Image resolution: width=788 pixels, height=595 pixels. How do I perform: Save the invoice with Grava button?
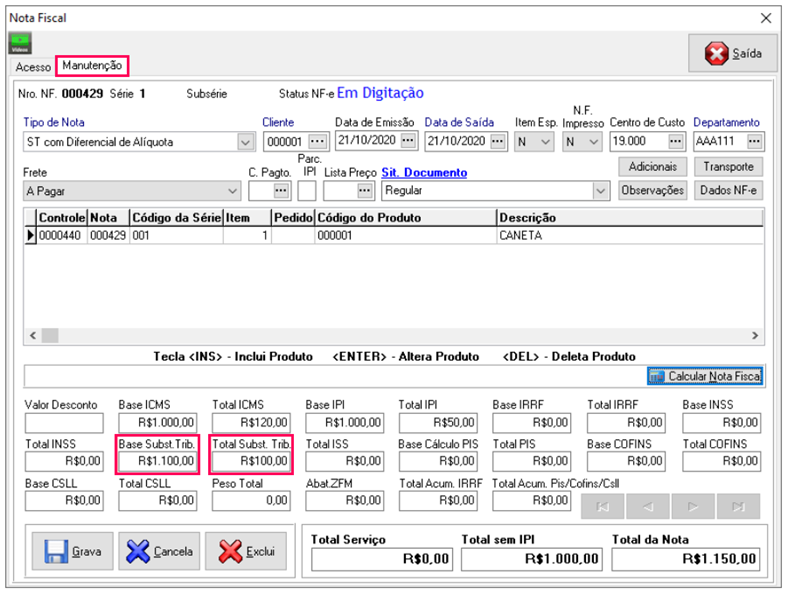[x=74, y=550]
